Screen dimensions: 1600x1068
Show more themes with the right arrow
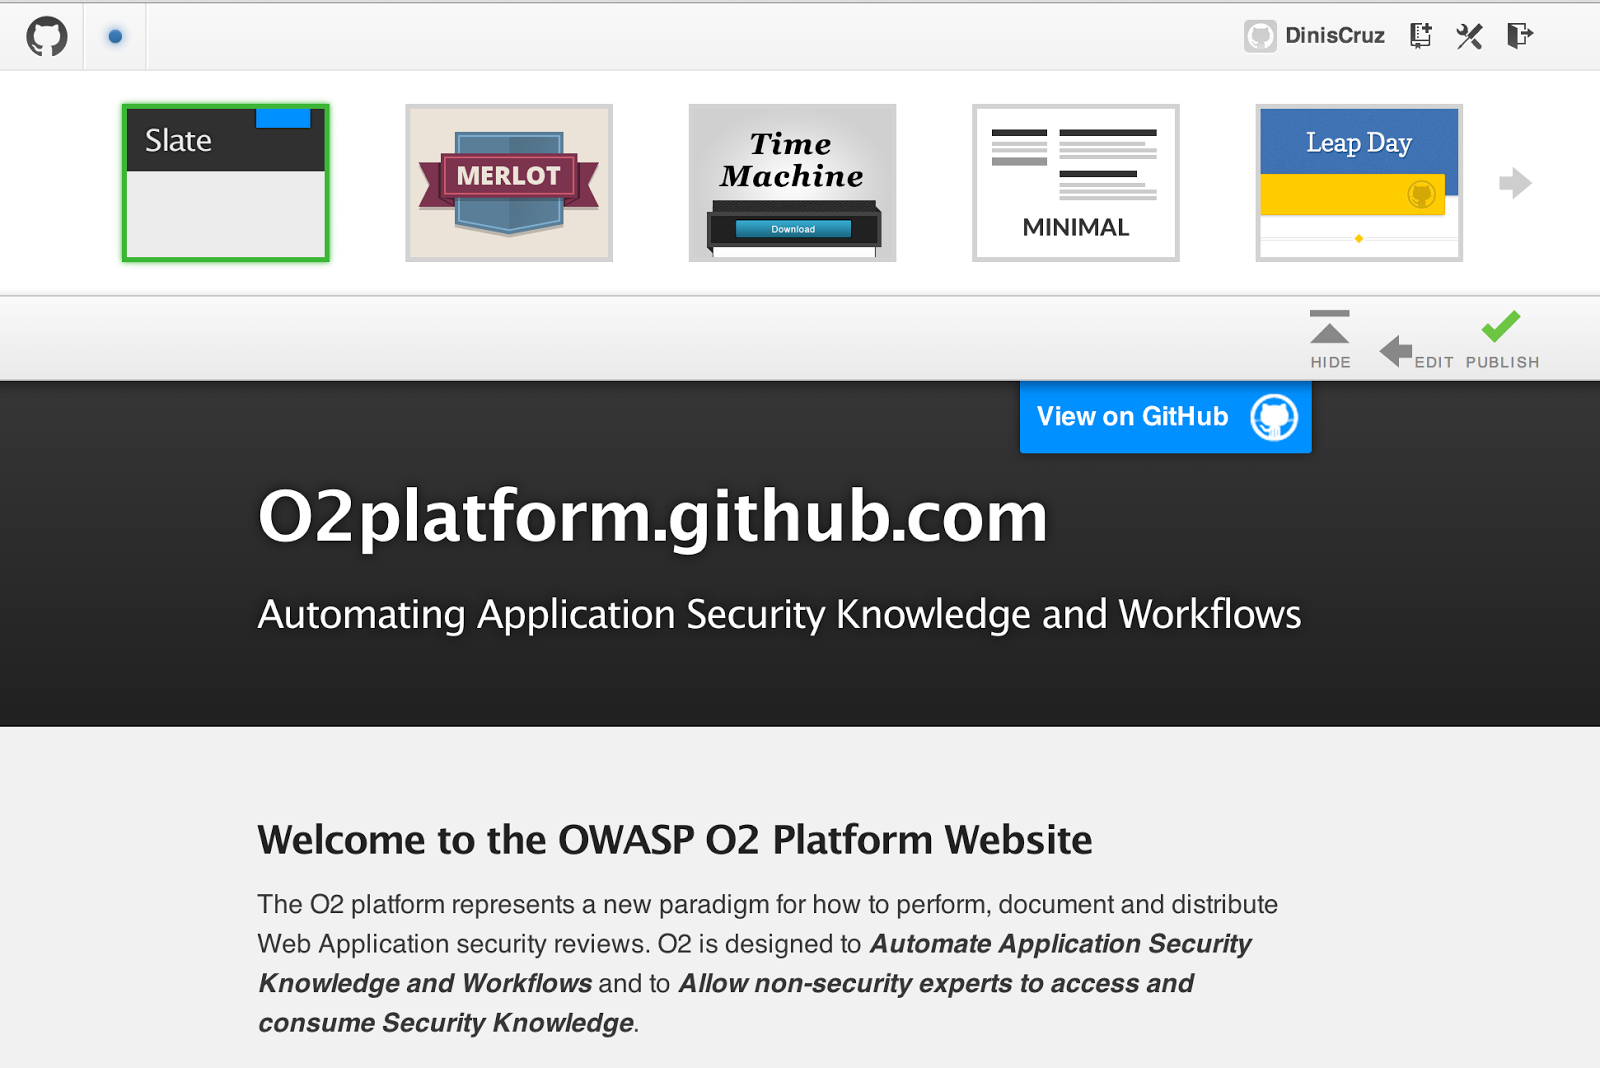[x=1515, y=183]
